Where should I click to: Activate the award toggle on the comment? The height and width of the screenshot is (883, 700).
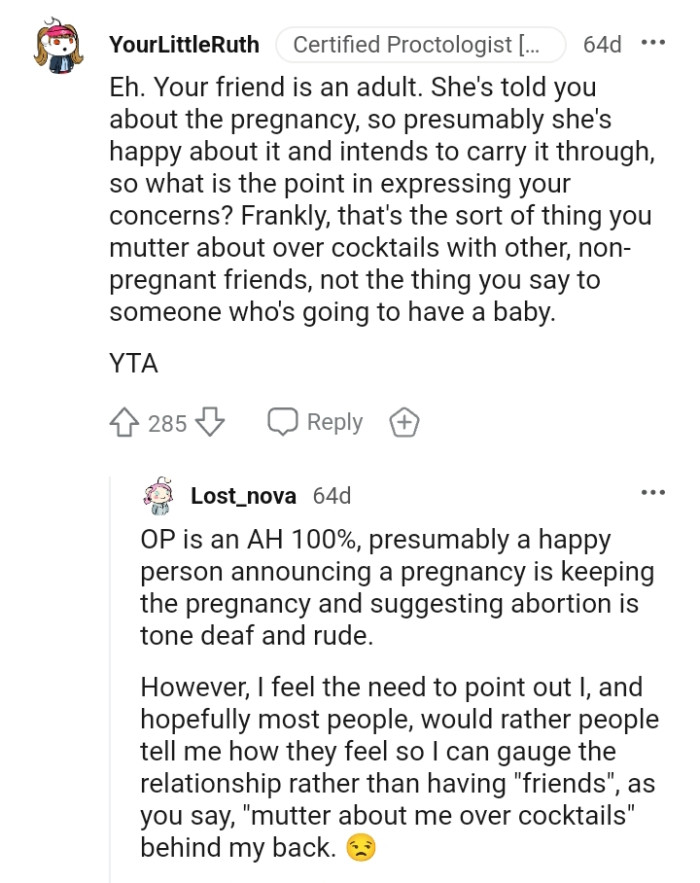404,422
